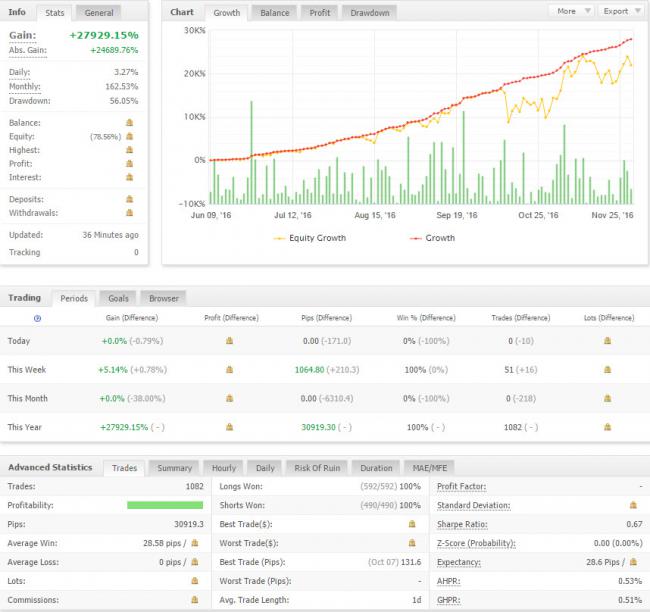Click the lock icon beside Equity percentage
Image resolution: width=650 pixels, height=612 pixels.
click(x=129, y=136)
